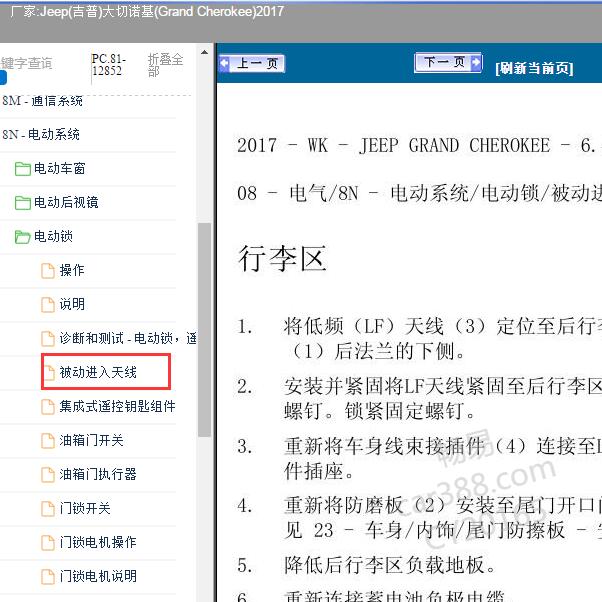Click the document icon beside 油箱门开关
This screenshot has width=602, height=602.
48,441
